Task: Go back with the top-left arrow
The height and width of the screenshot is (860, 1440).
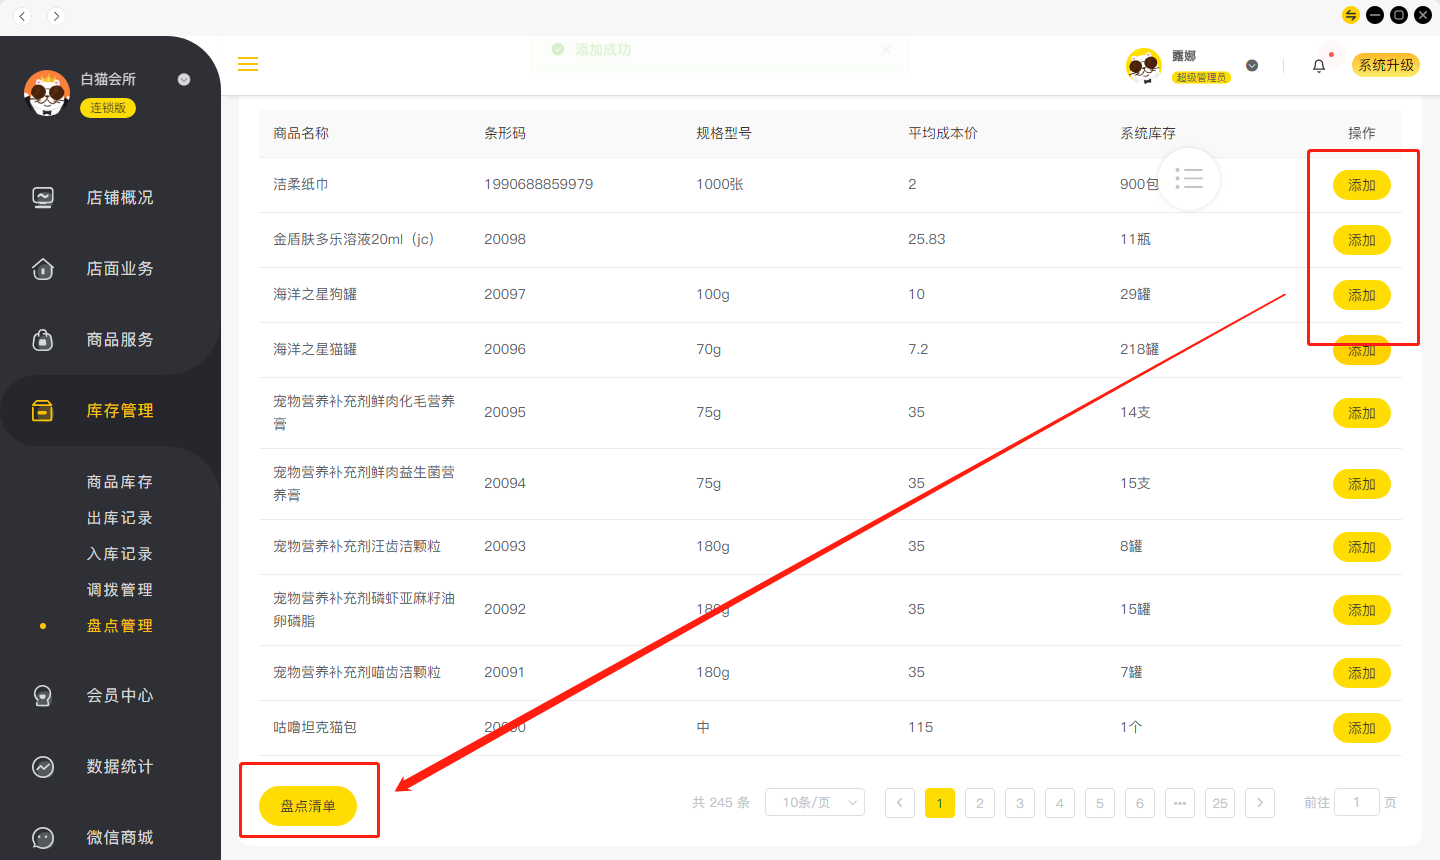Action: click(x=22, y=16)
